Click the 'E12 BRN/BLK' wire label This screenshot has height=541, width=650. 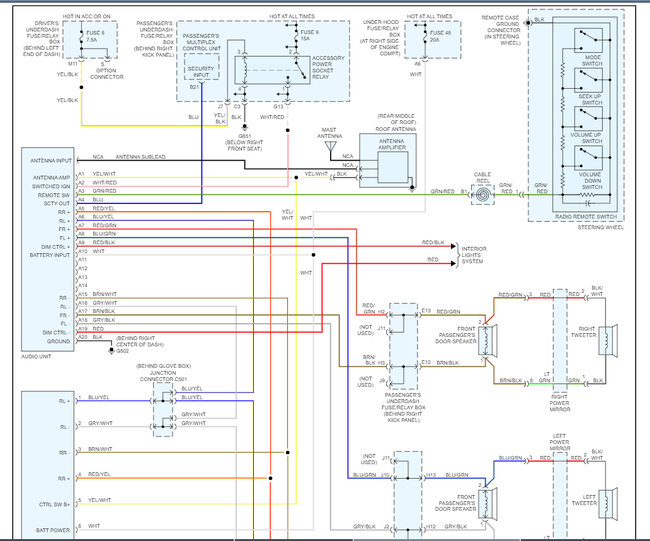click(440, 362)
